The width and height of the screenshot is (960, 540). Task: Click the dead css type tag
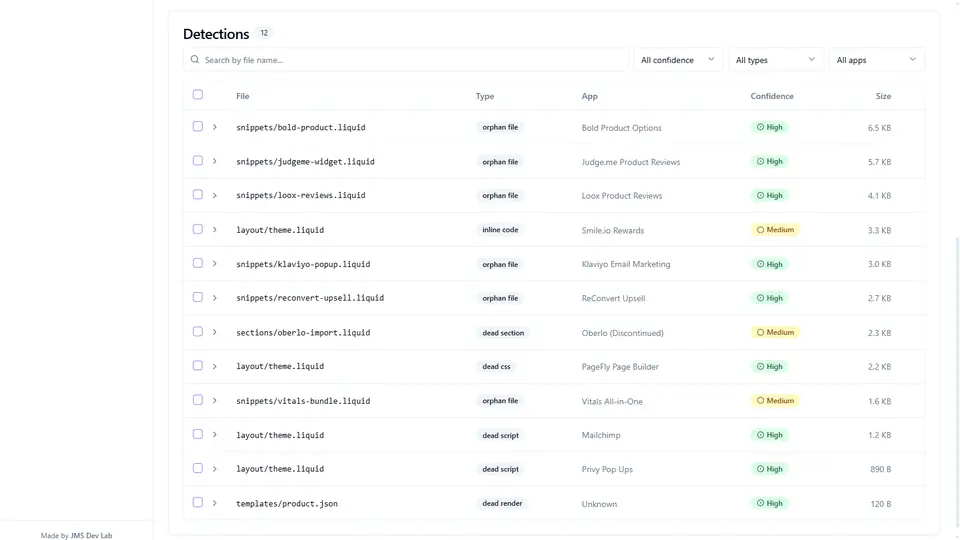(x=496, y=366)
